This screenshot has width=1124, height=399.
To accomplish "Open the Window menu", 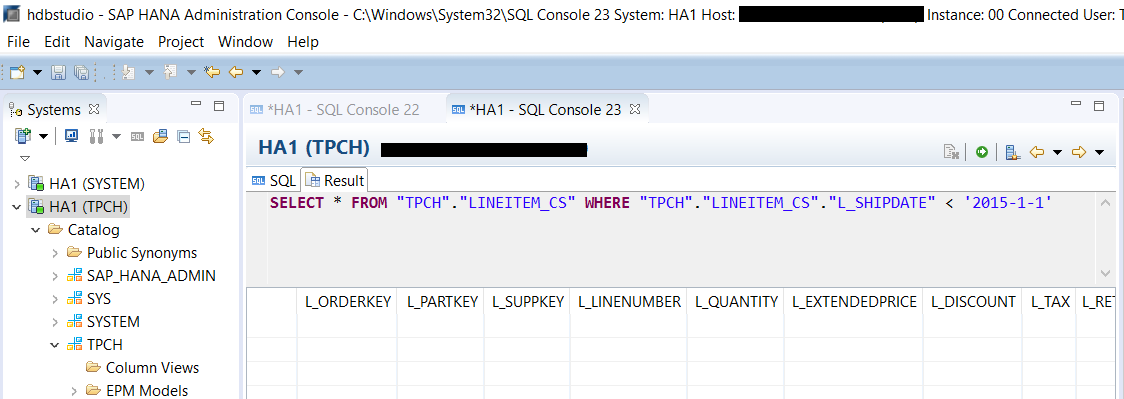I will tap(246, 42).
